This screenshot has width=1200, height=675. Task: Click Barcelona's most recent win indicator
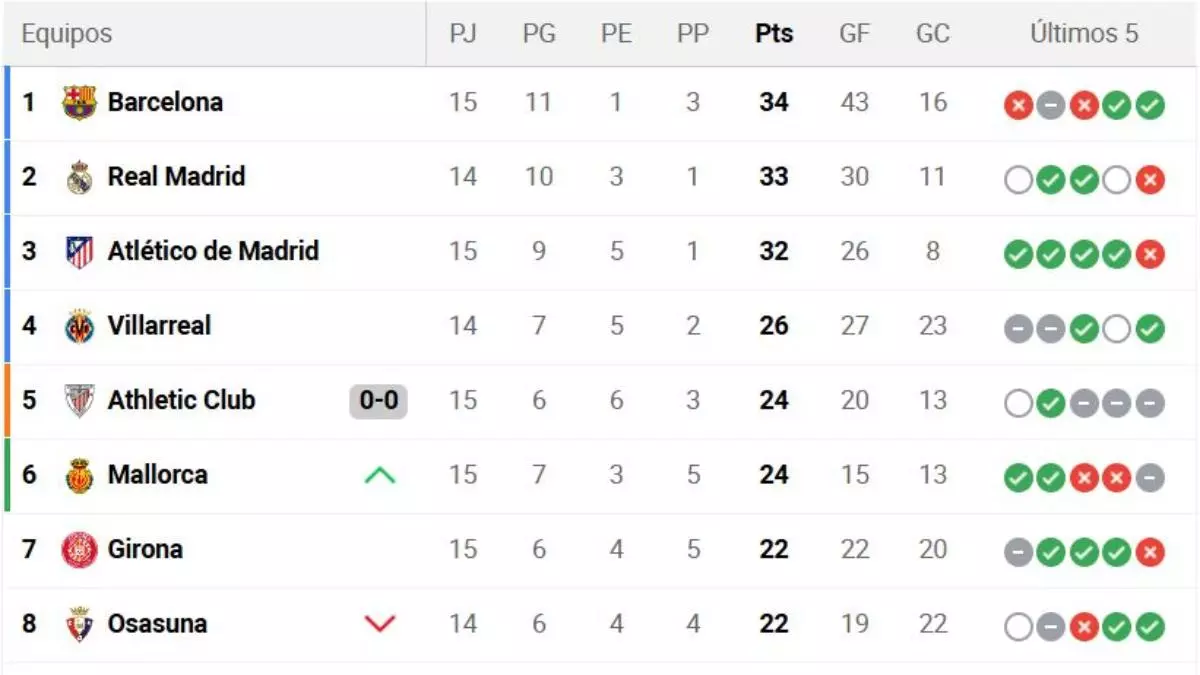1146,104
